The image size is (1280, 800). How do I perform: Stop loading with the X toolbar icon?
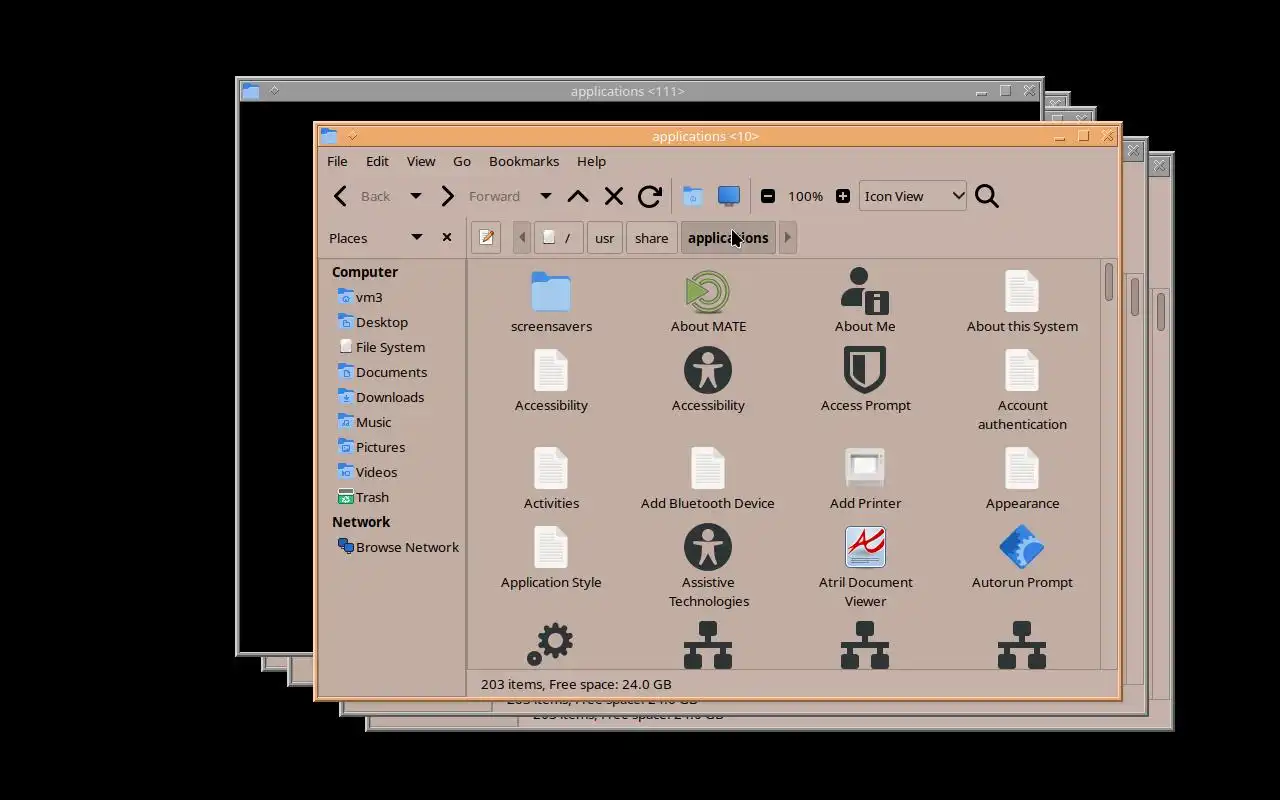point(614,196)
